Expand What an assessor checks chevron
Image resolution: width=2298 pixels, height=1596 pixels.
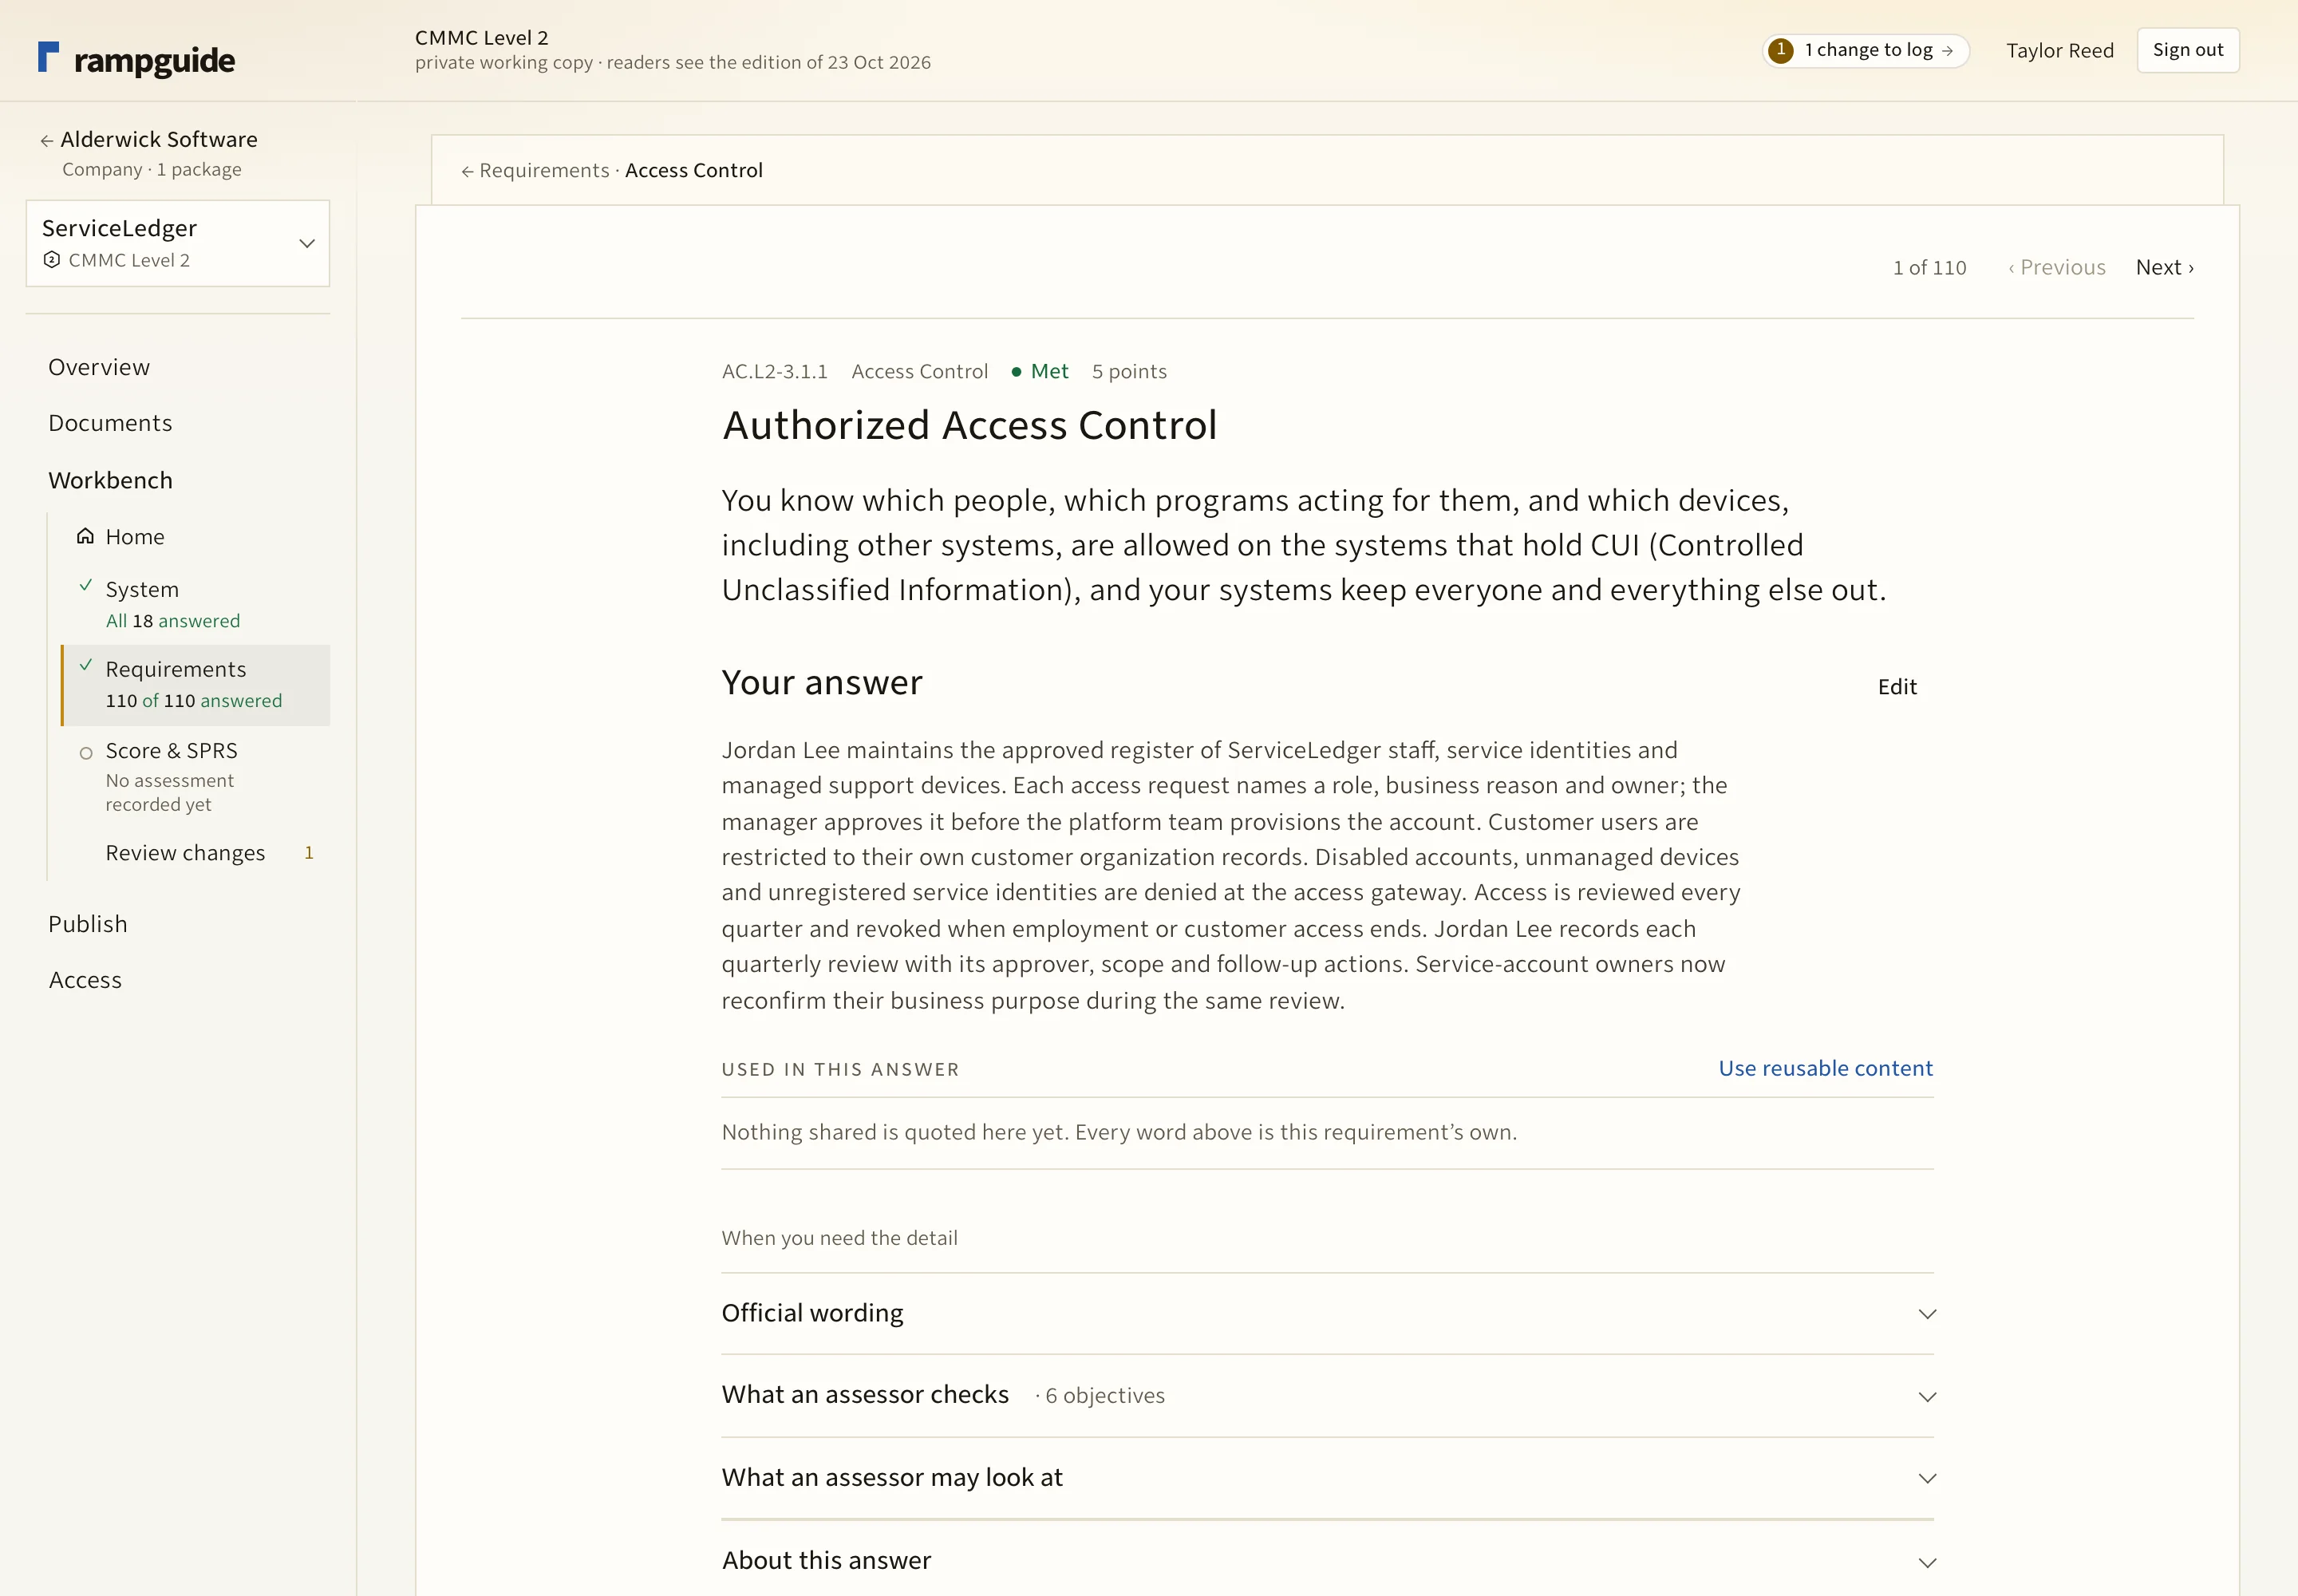tap(1927, 1396)
